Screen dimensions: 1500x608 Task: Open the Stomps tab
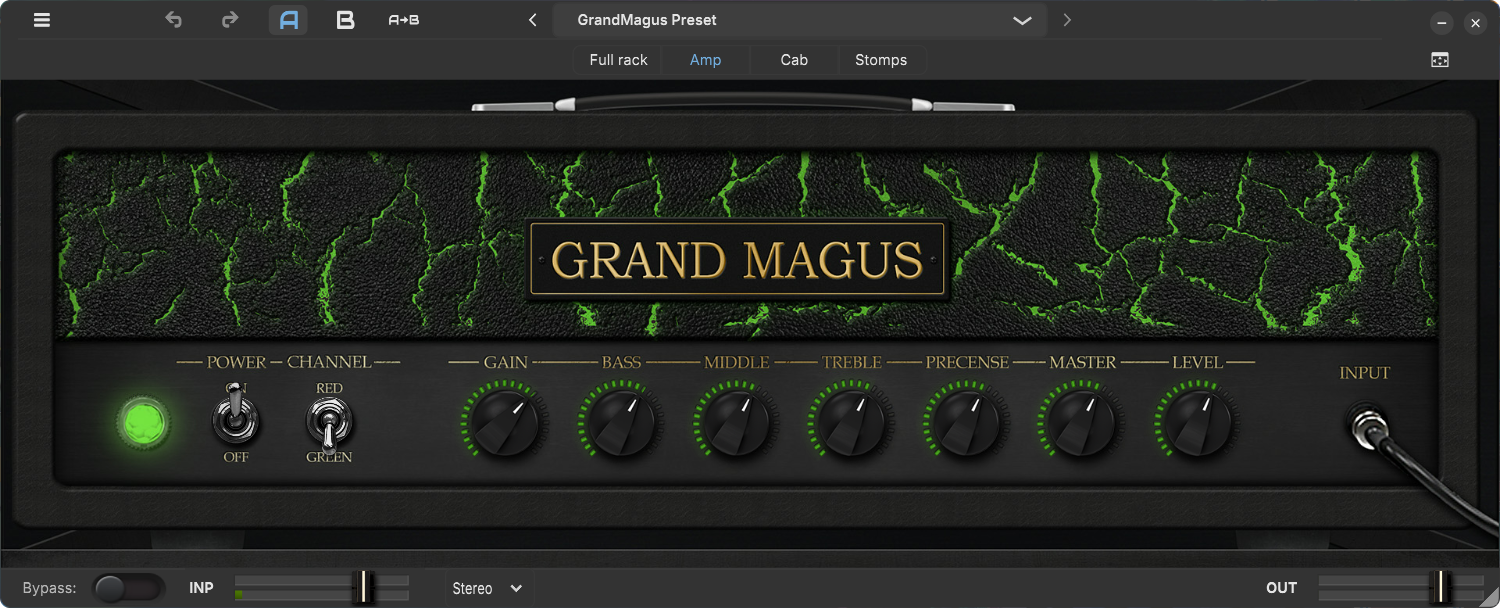point(880,59)
